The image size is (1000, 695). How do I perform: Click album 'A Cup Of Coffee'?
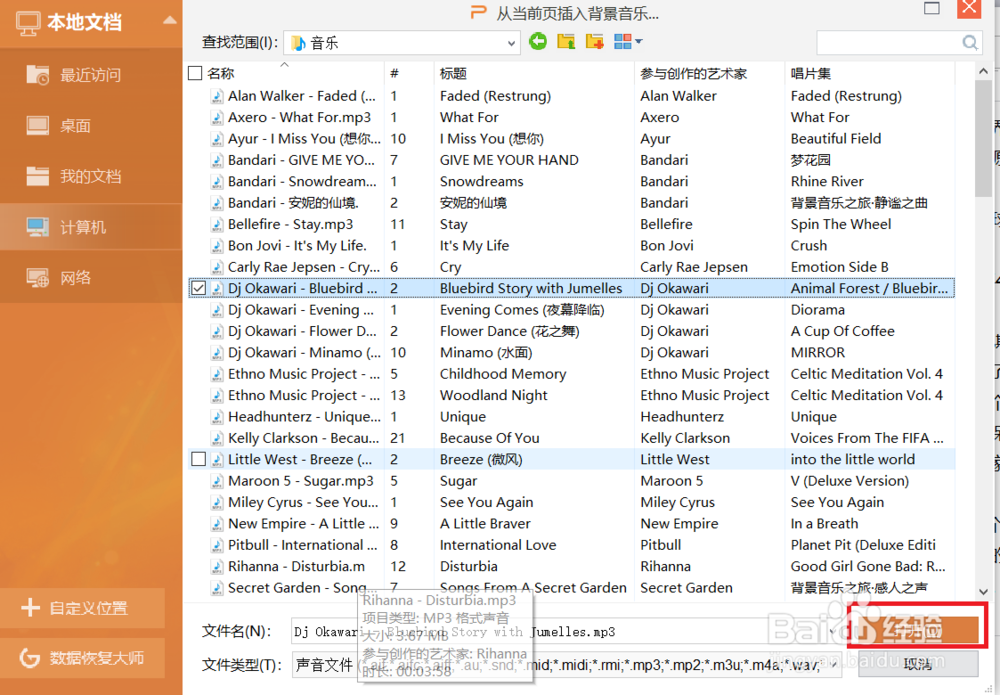(x=842, y=332)
